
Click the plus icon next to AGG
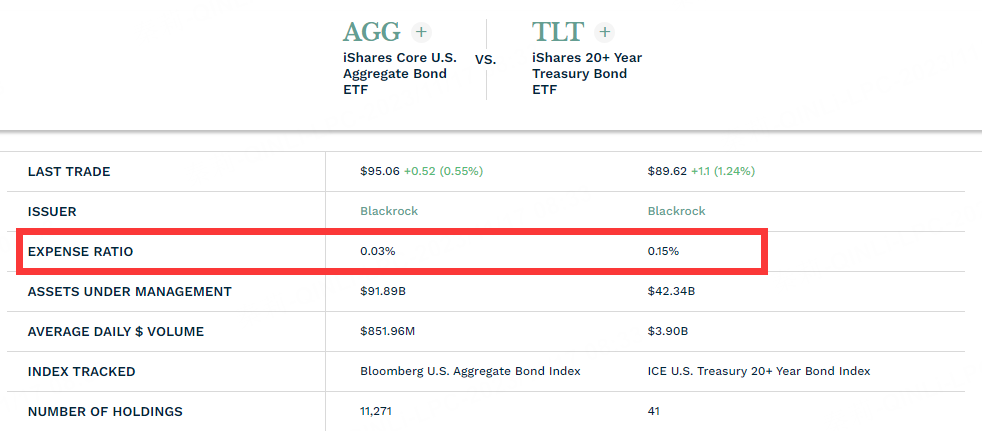click(421, 32)
